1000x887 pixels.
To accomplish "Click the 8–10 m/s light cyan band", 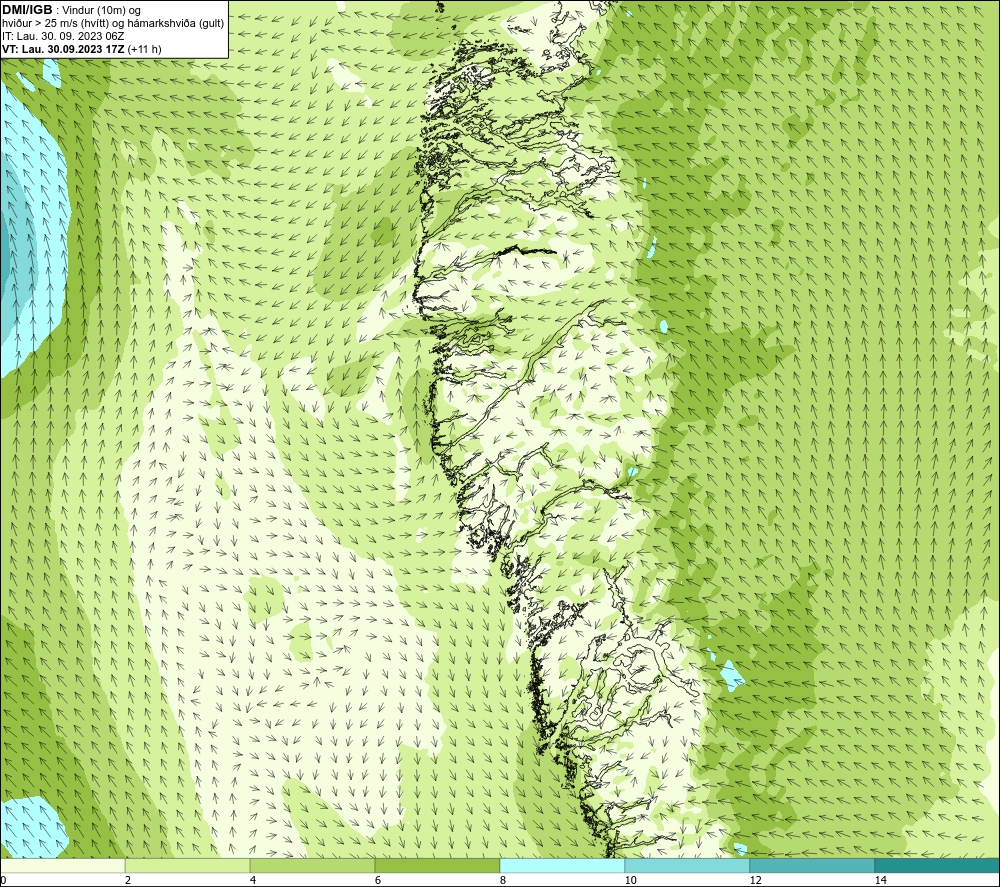I will click(562, 865).
